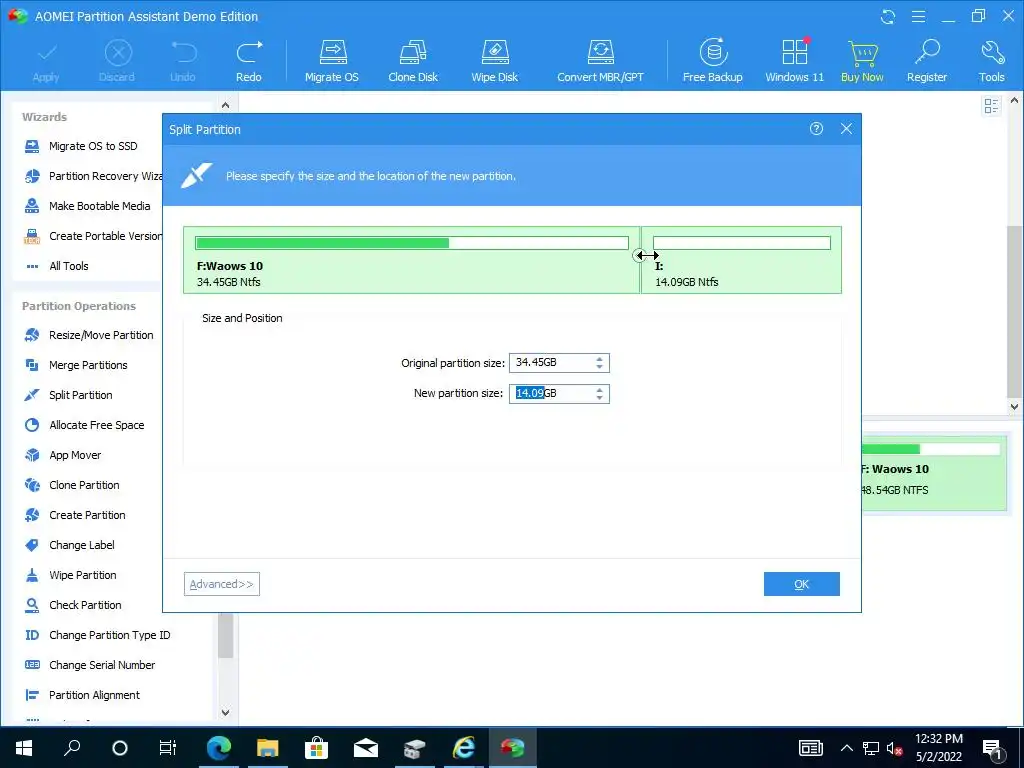This screenshot has height=768, width=1024.
Task: Launch Clone Disk from the toolbar
Action: [413, 61]
